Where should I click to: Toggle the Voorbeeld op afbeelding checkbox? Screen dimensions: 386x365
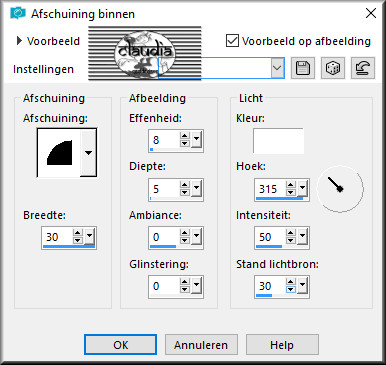point(232,41)
